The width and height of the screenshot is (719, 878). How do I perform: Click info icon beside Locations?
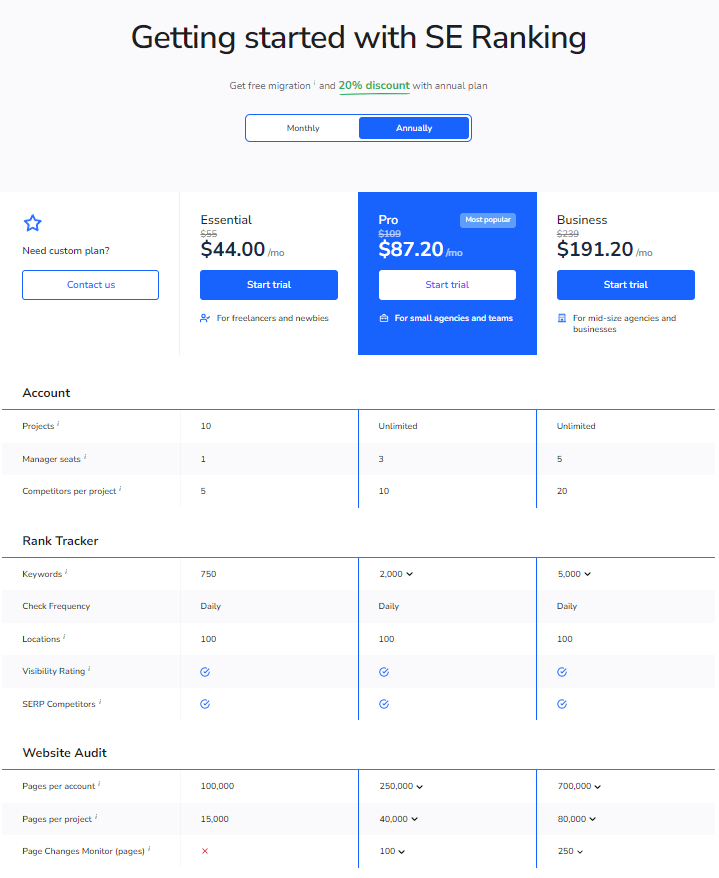pos(64,637)
